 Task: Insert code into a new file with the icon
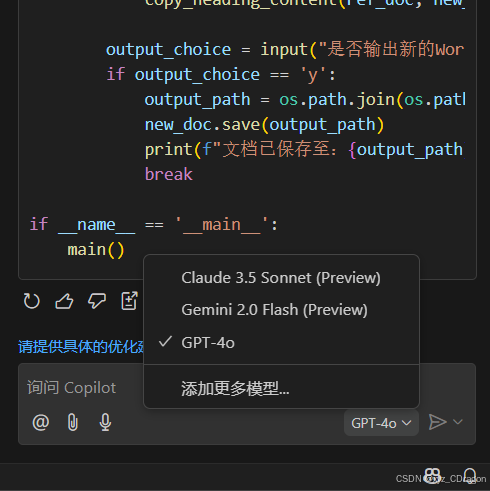129,301
